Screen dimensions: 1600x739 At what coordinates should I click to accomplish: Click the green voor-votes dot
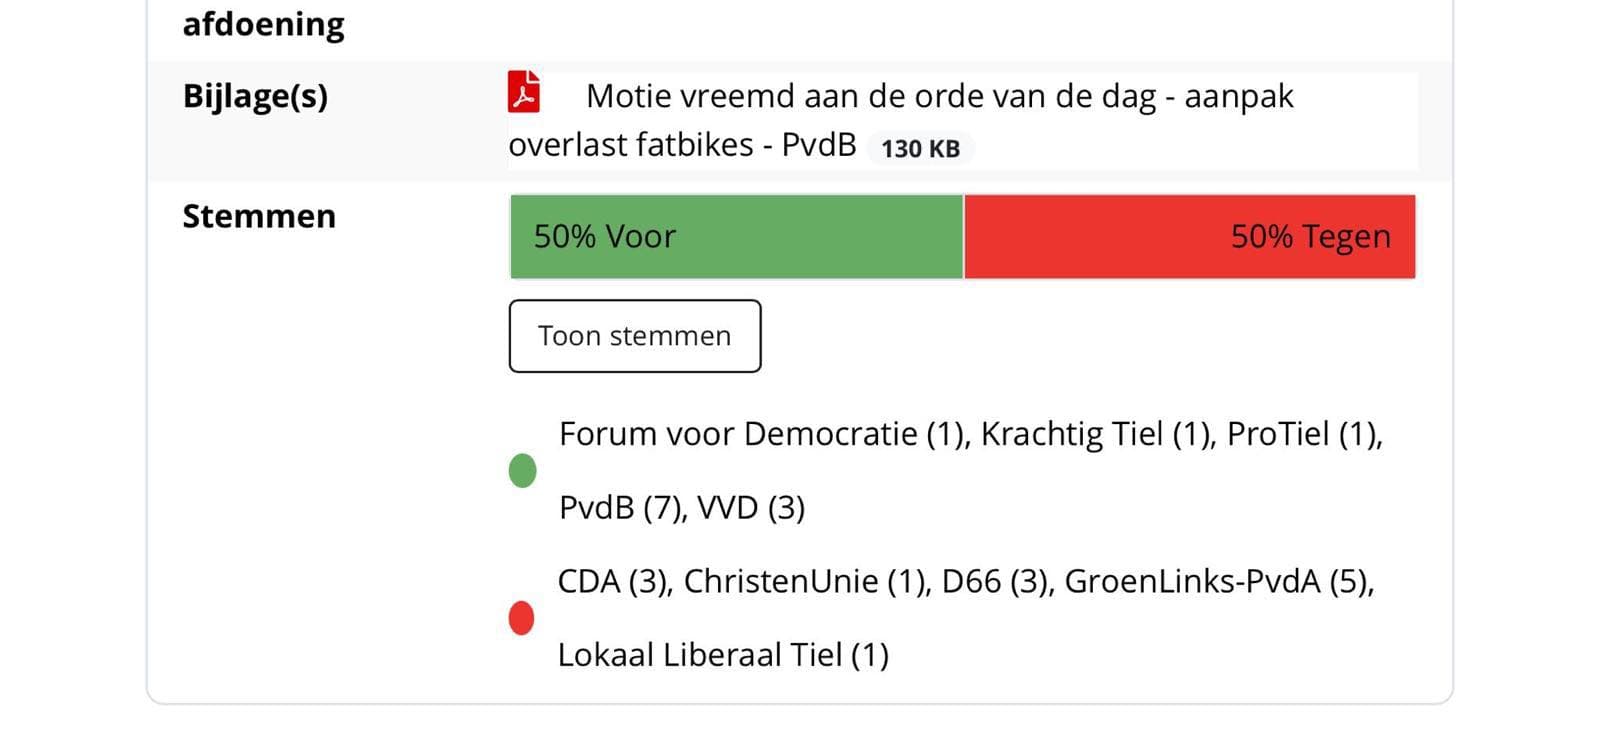point(522,470)
